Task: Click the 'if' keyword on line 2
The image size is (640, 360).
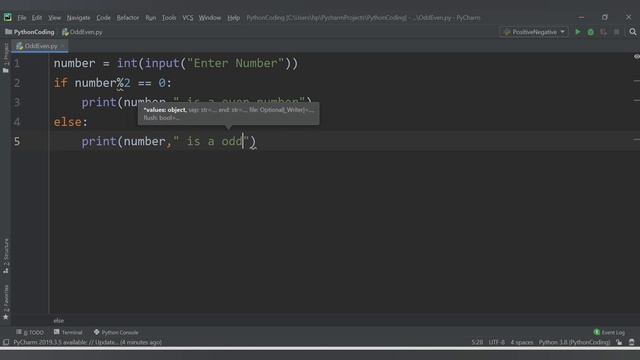Action: coord(61,83)
